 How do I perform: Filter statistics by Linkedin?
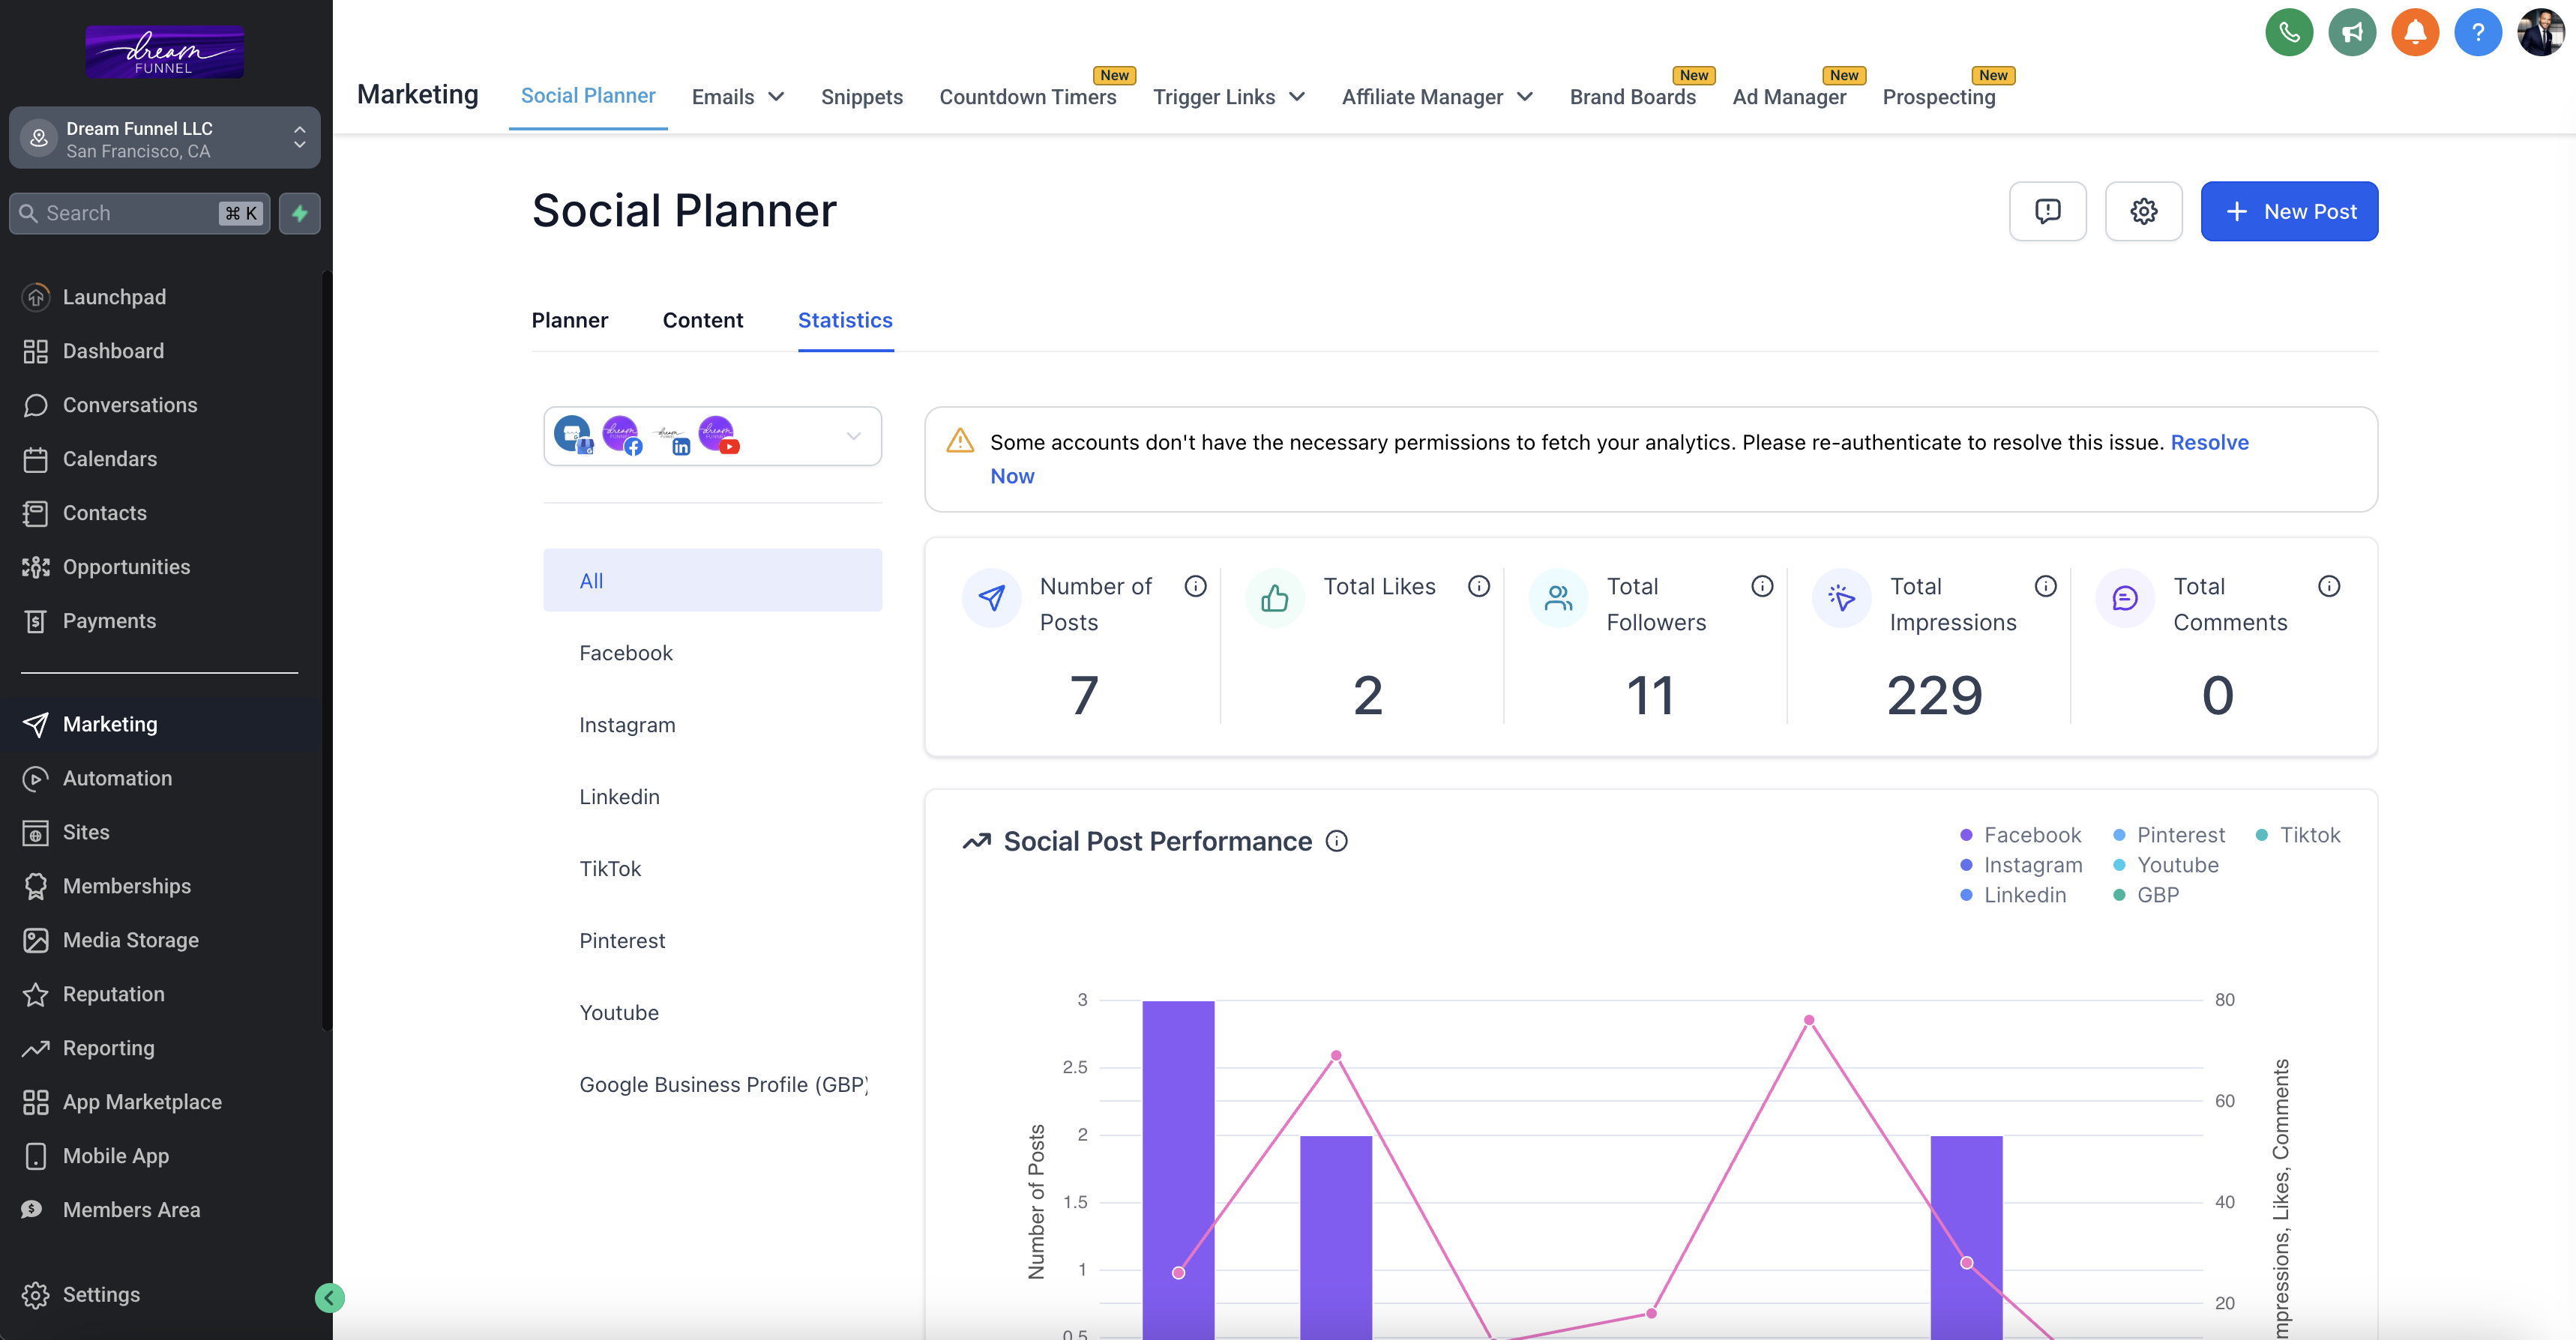[619, 797]
